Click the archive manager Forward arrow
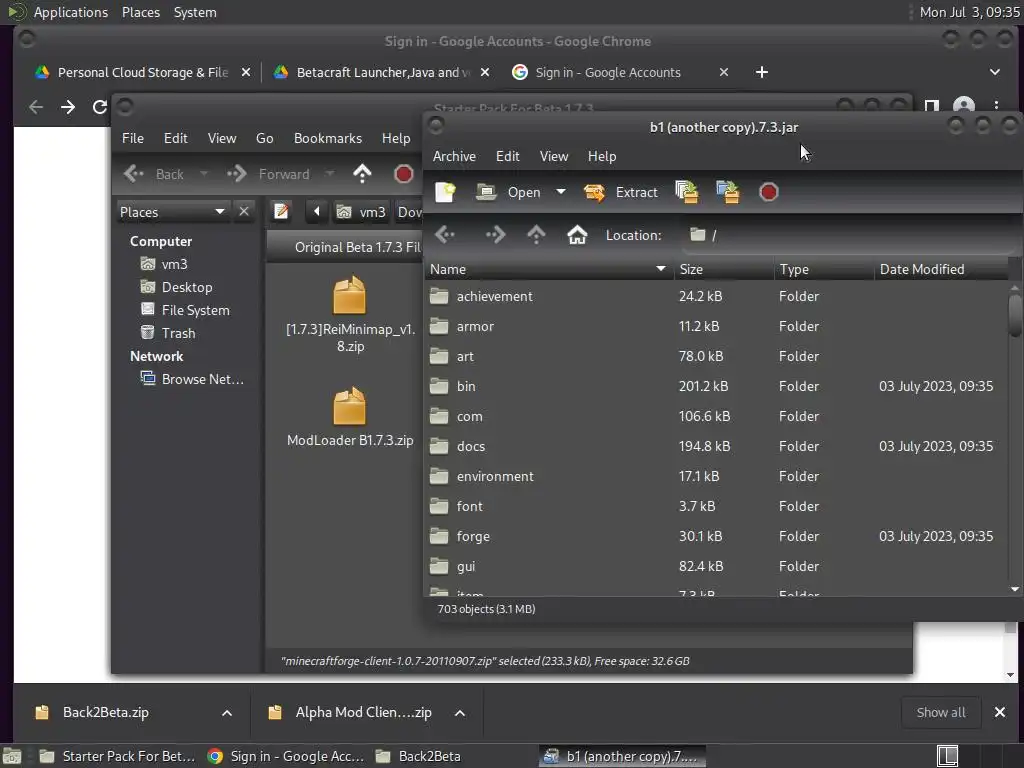 (495, 234)
